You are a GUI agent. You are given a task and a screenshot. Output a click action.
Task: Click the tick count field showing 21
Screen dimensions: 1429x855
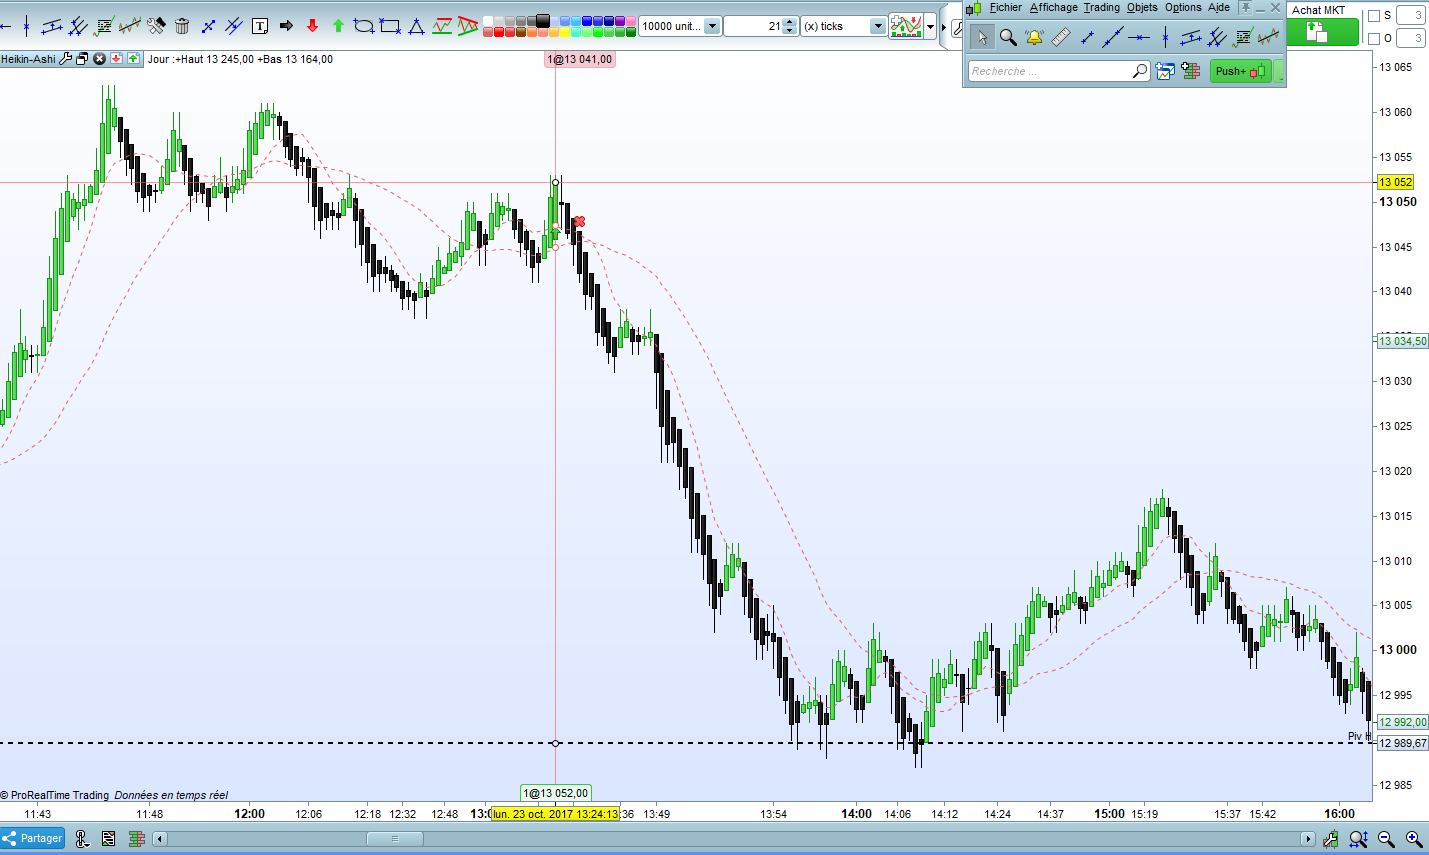click(754, 26)
